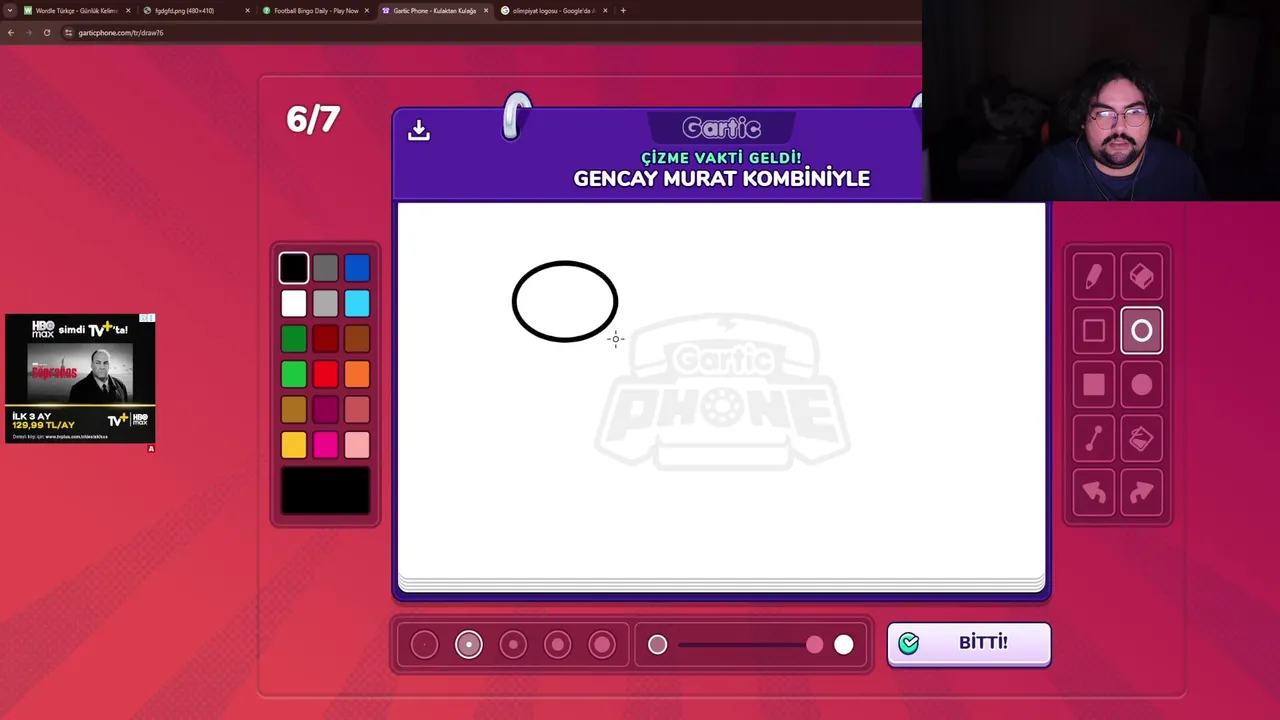
Task: Click the opacity slider handle
Action: tap(815, 645)
